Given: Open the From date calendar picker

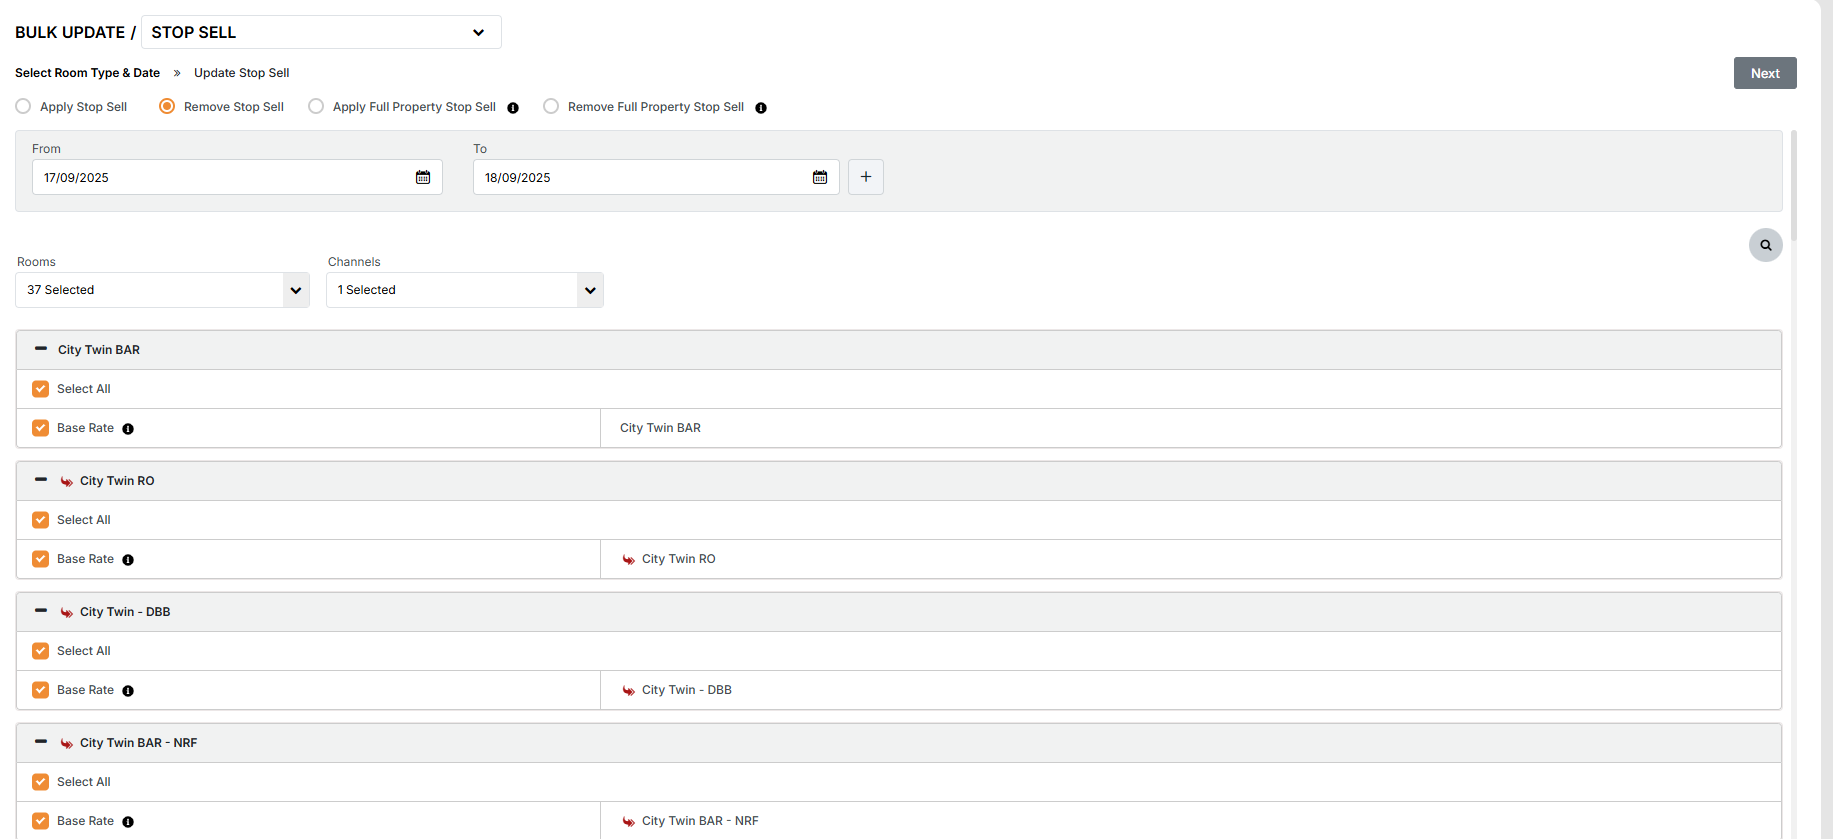Looking at the screenshot, I should [423, 177].
